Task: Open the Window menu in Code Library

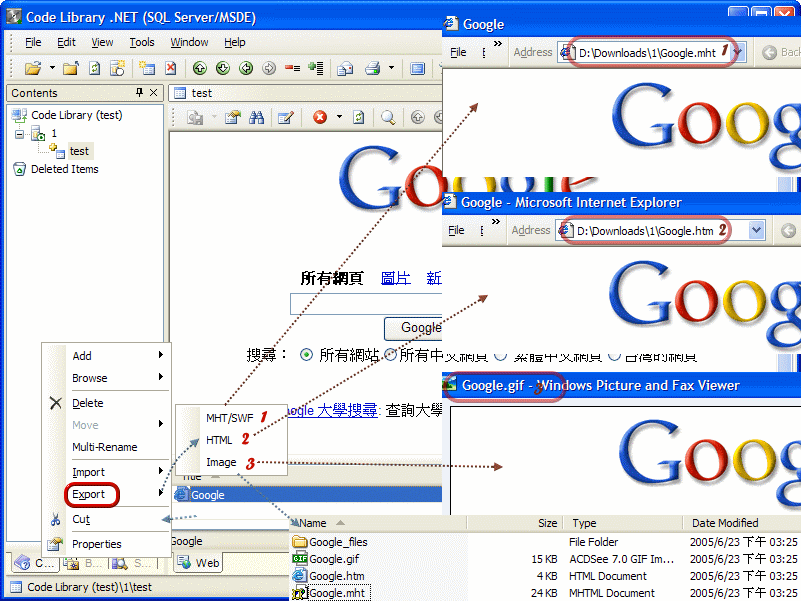Action: [189, 42]
